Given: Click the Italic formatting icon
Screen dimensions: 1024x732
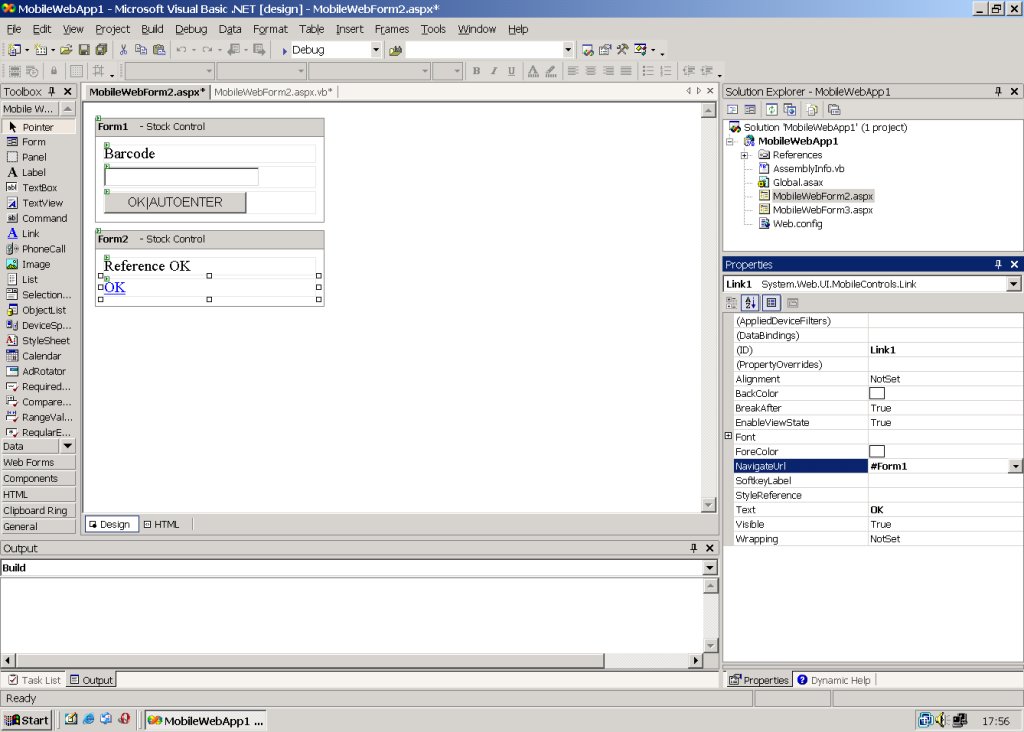Looking at the screenshot, I should (x=494, y=71).
